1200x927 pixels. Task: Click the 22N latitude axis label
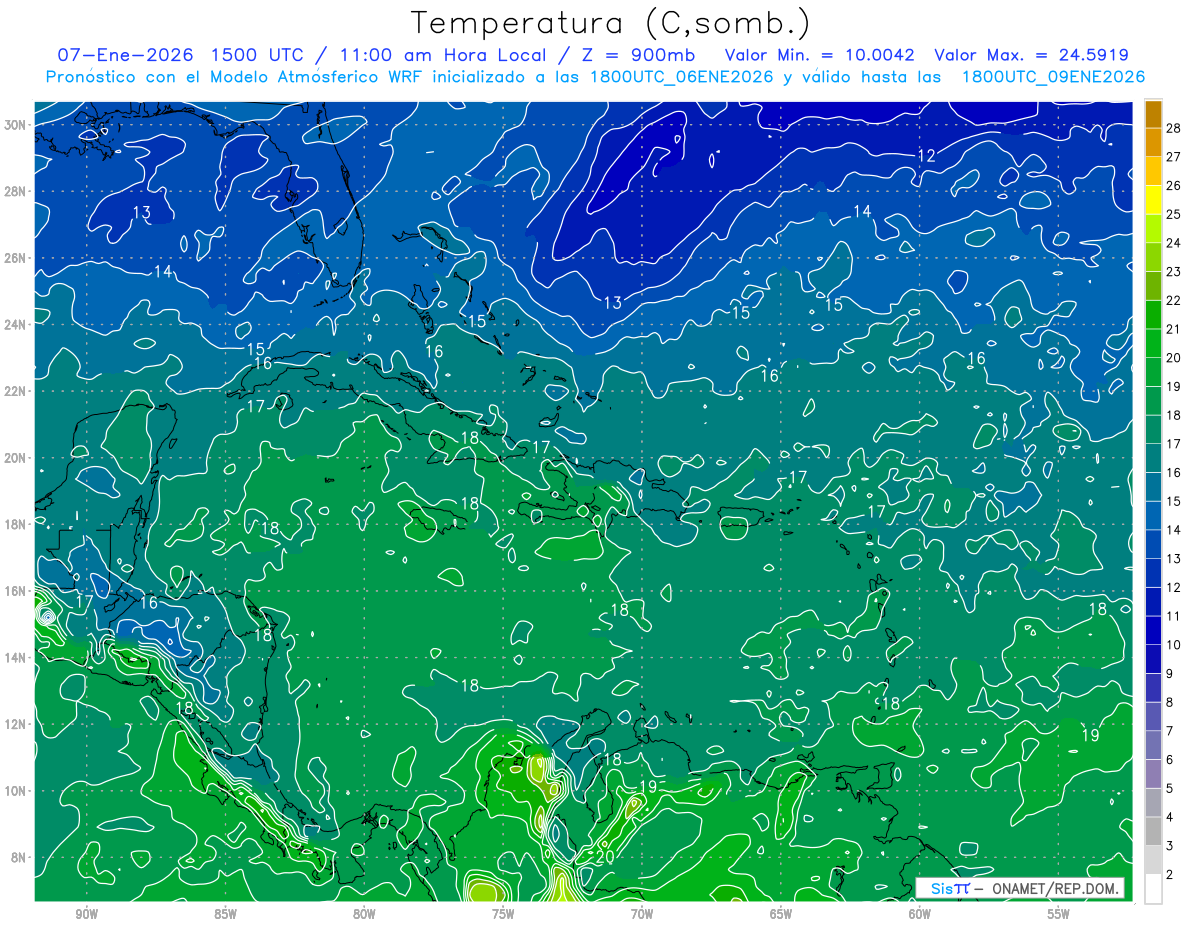click(15, 391)
